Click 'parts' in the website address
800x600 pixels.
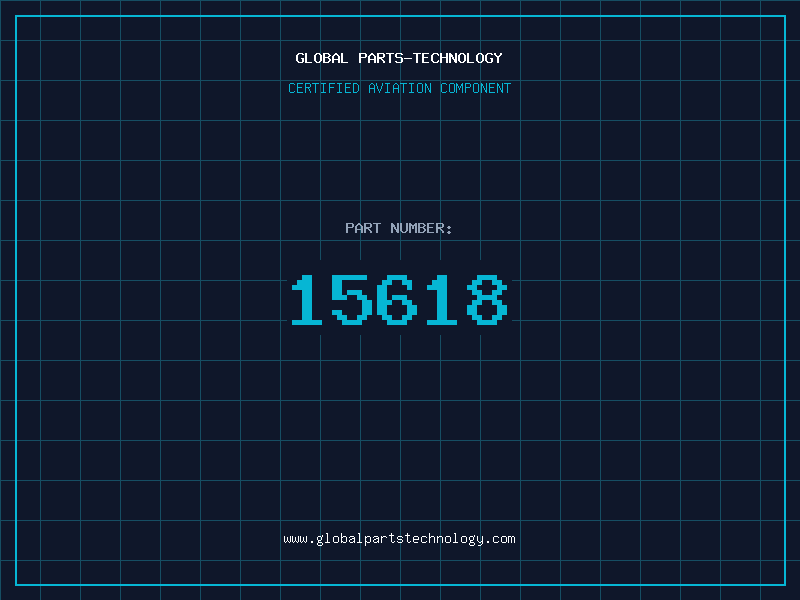click(385, 539)
